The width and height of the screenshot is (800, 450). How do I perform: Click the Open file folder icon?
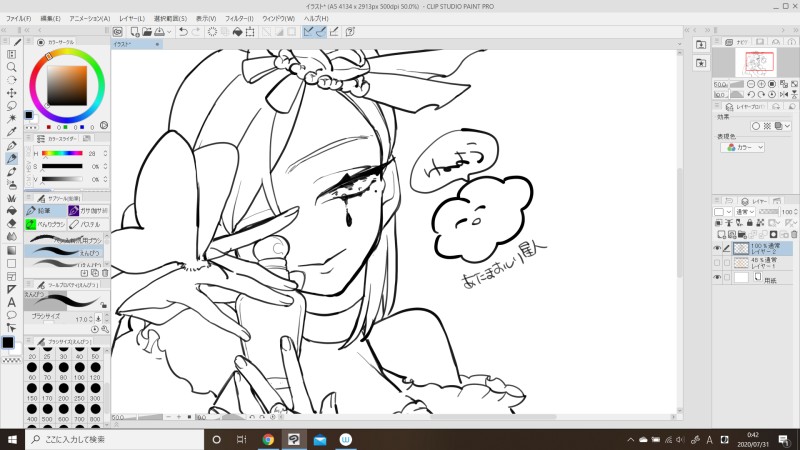pos(147,32)
